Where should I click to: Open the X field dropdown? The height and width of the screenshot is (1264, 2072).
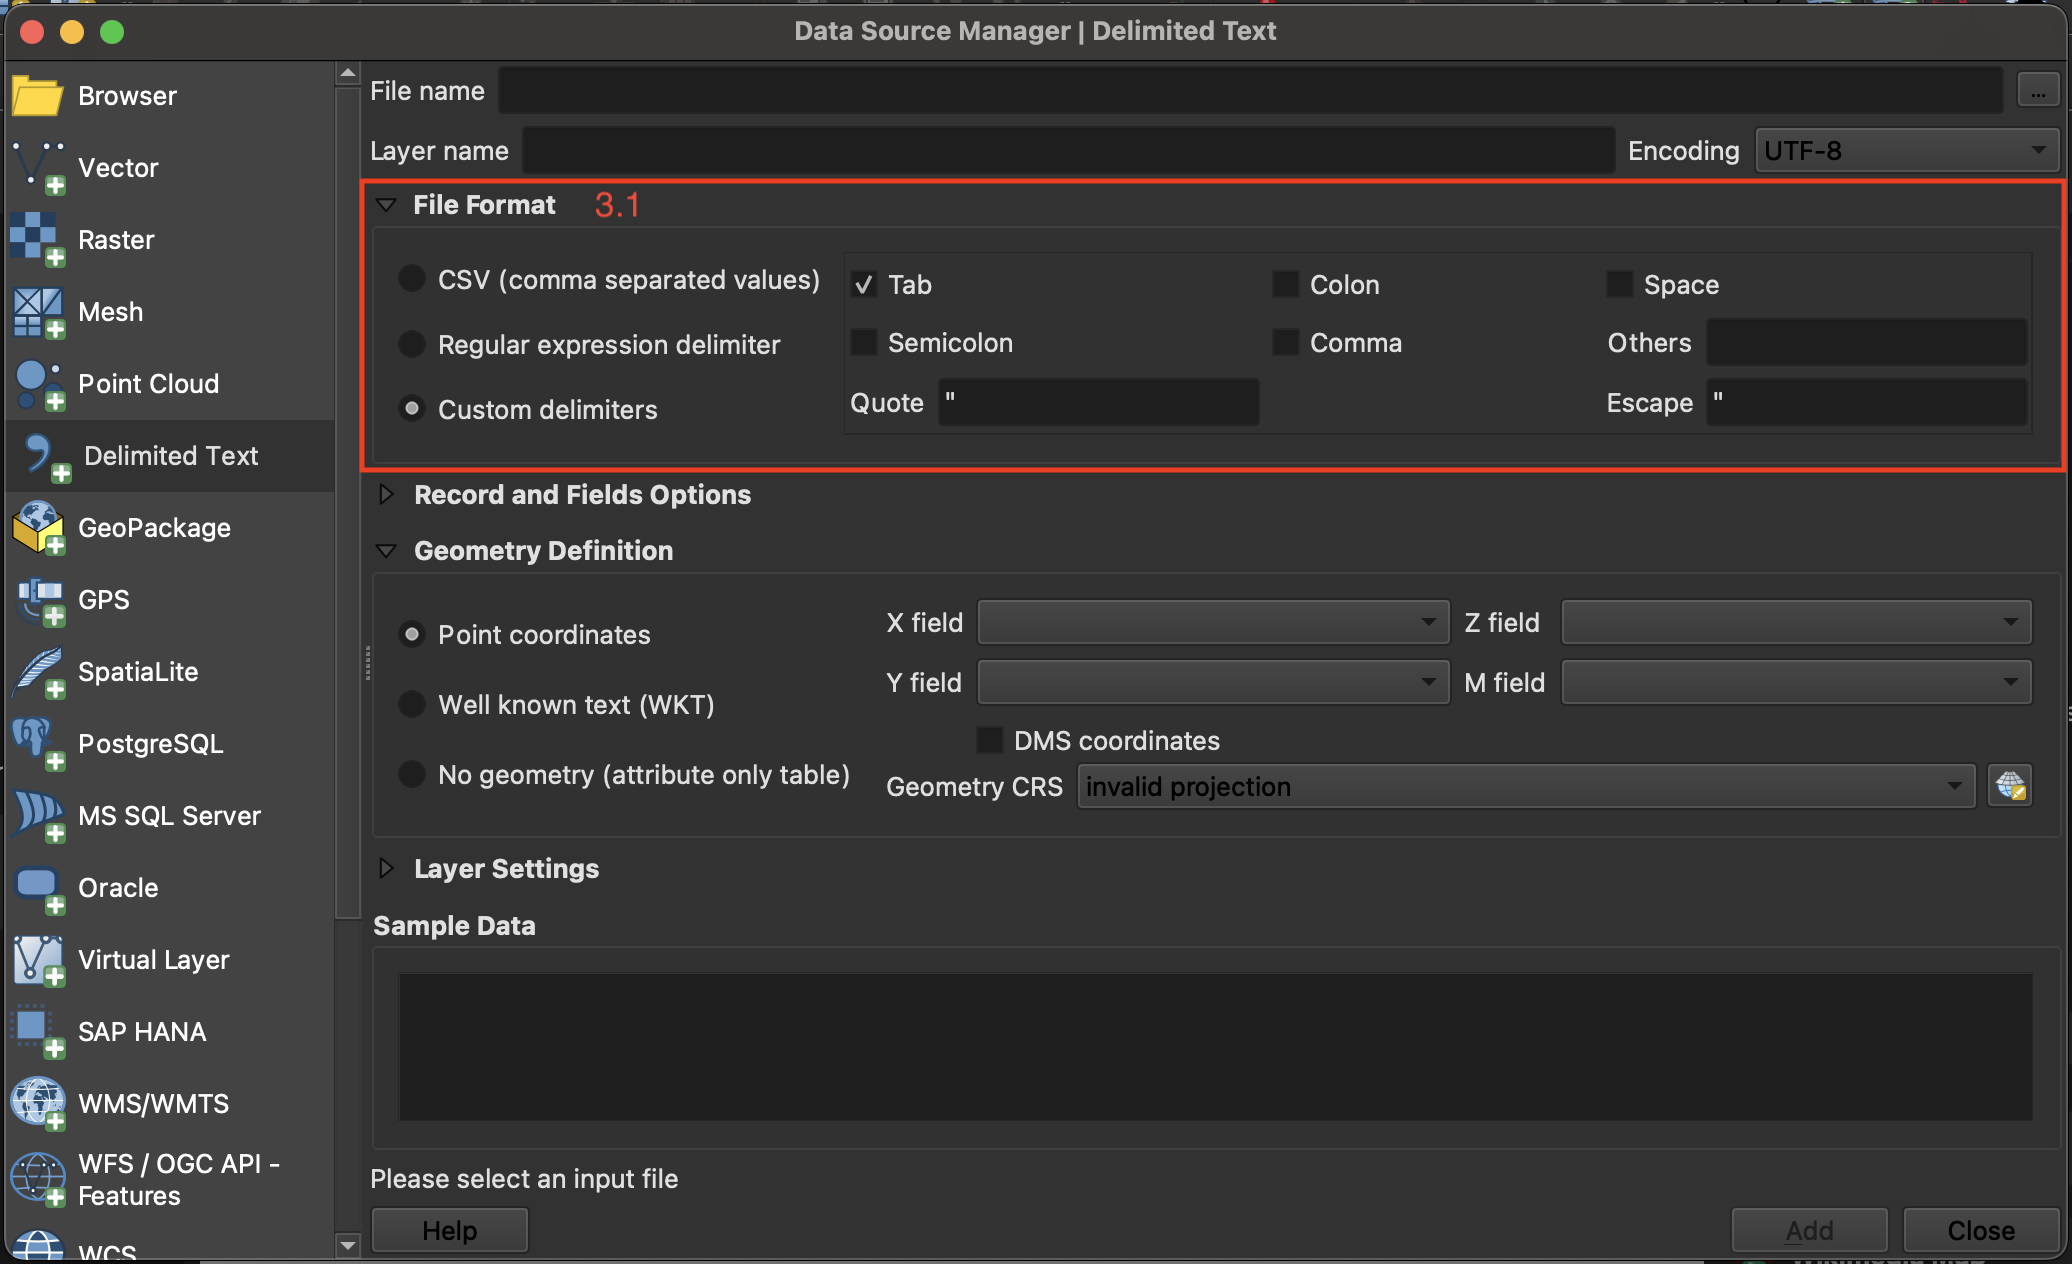point(1212,622)
